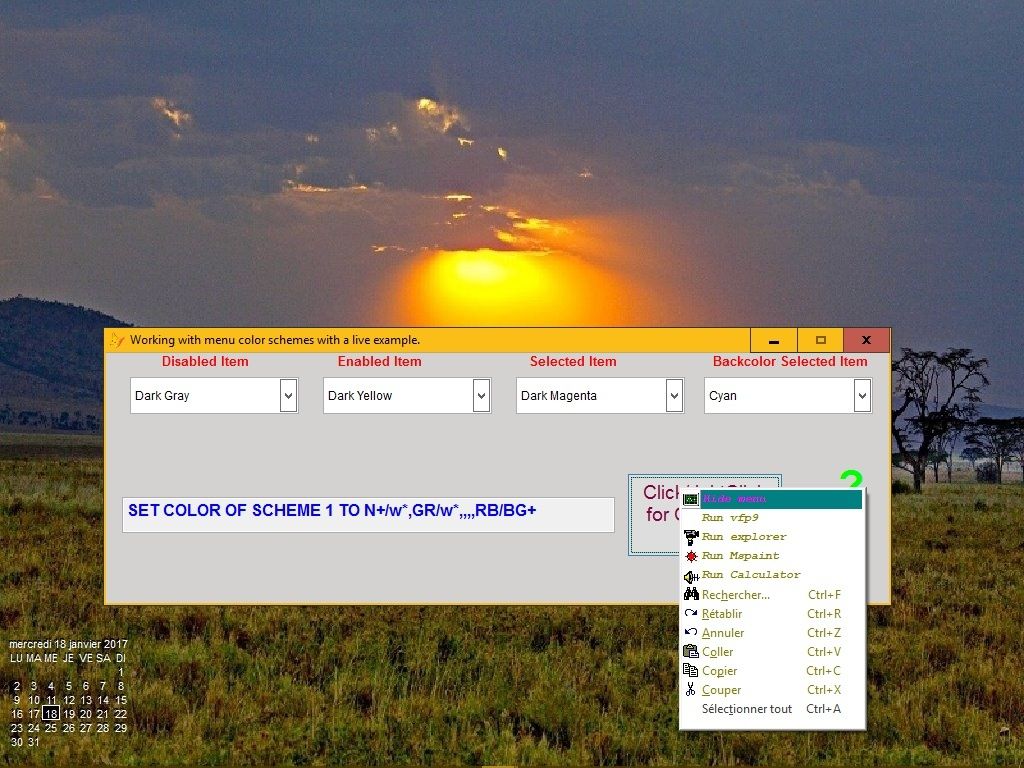1024x768 pixels.
Task: Click the speaker icon beside Run Calculator
Action: tap(690, 574)
